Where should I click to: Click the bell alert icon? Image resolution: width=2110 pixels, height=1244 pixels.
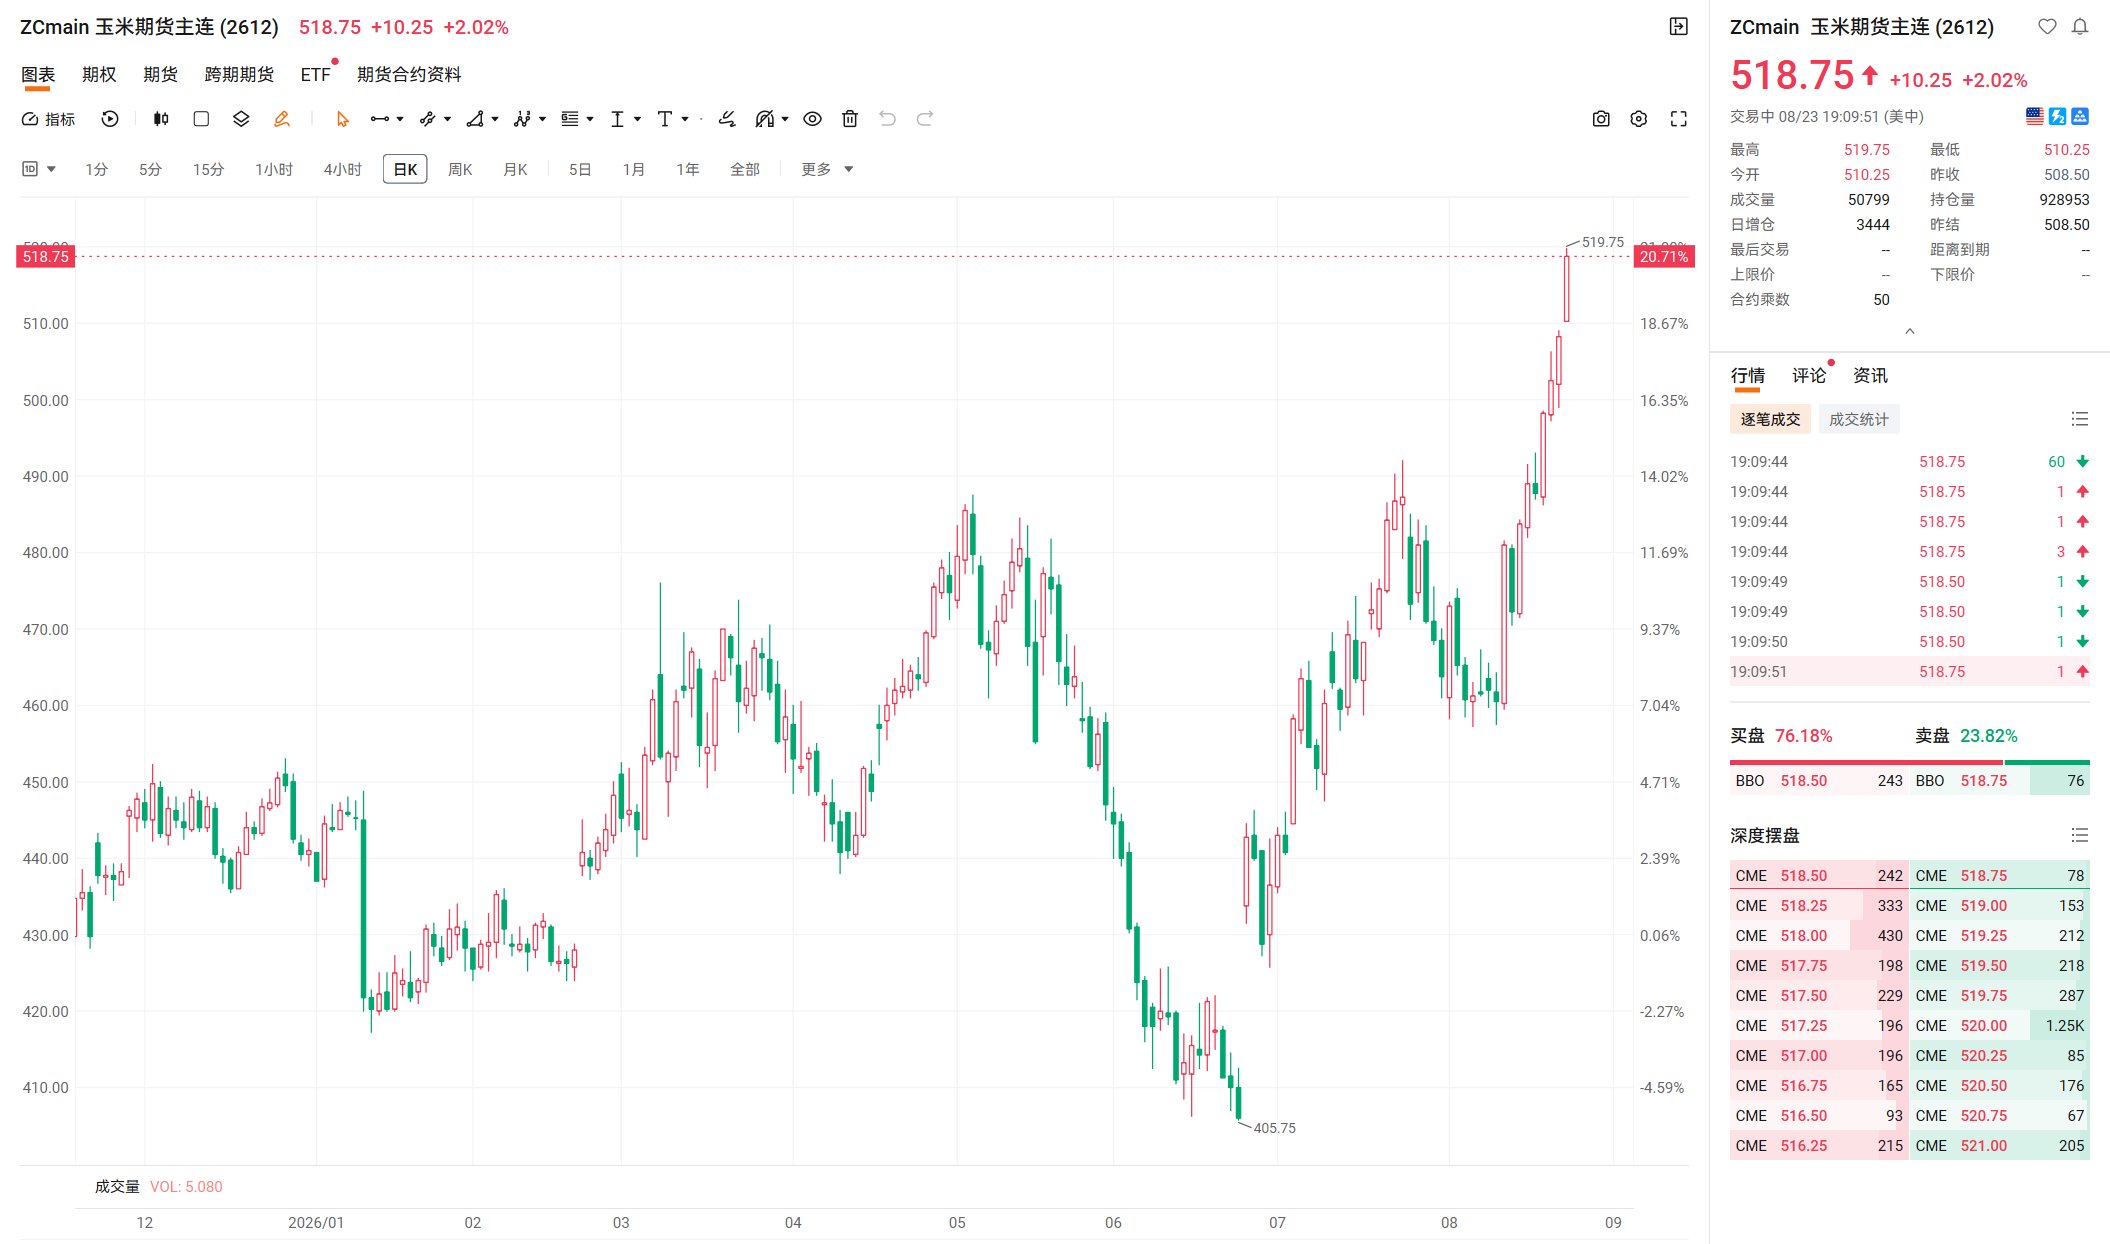[2080, 27]
